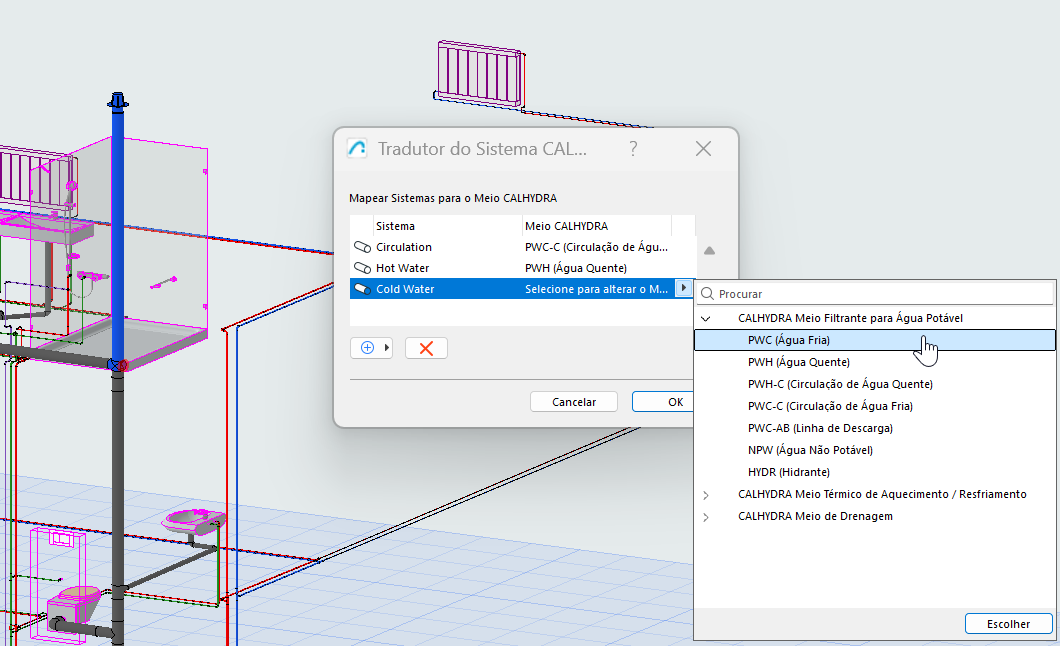Click the Escolher button

[1008, 624]
